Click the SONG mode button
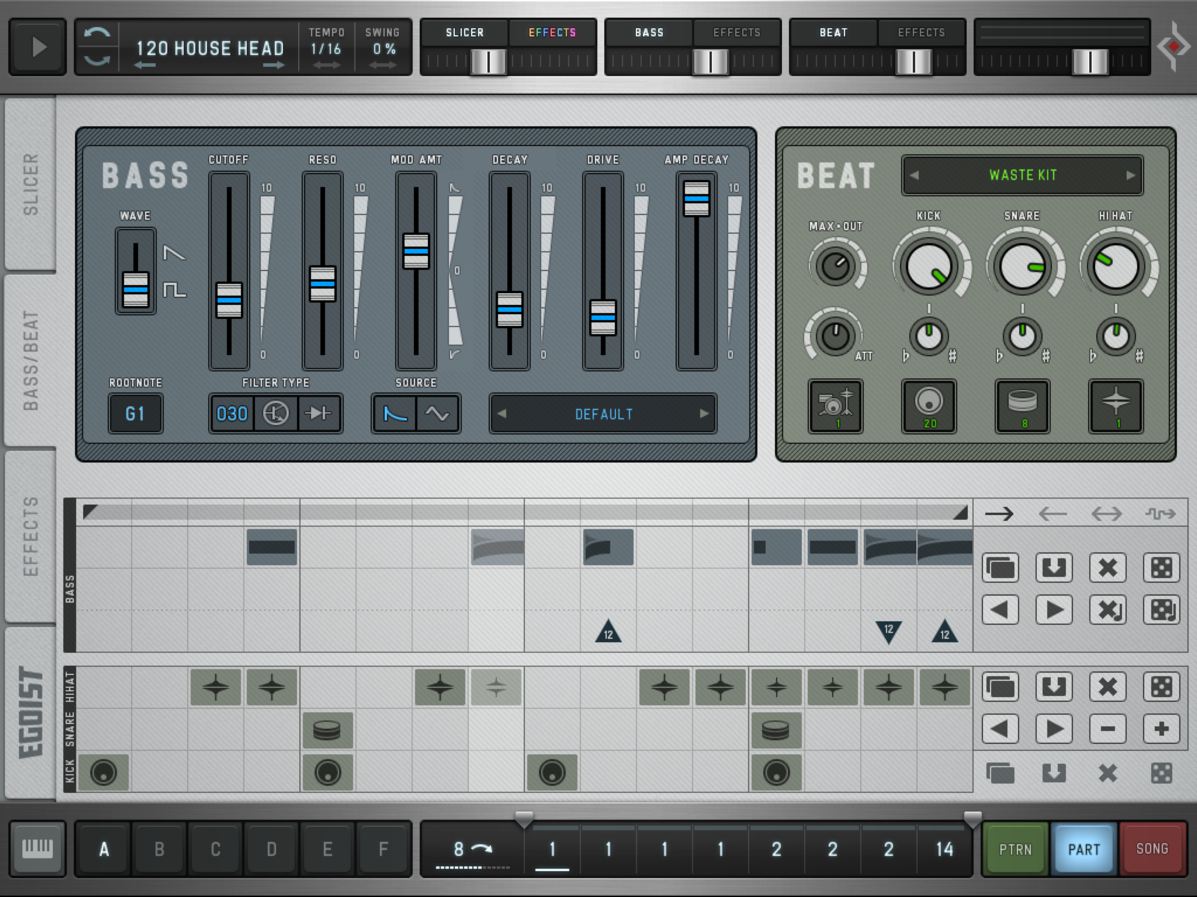 [x=1152, y=849]
